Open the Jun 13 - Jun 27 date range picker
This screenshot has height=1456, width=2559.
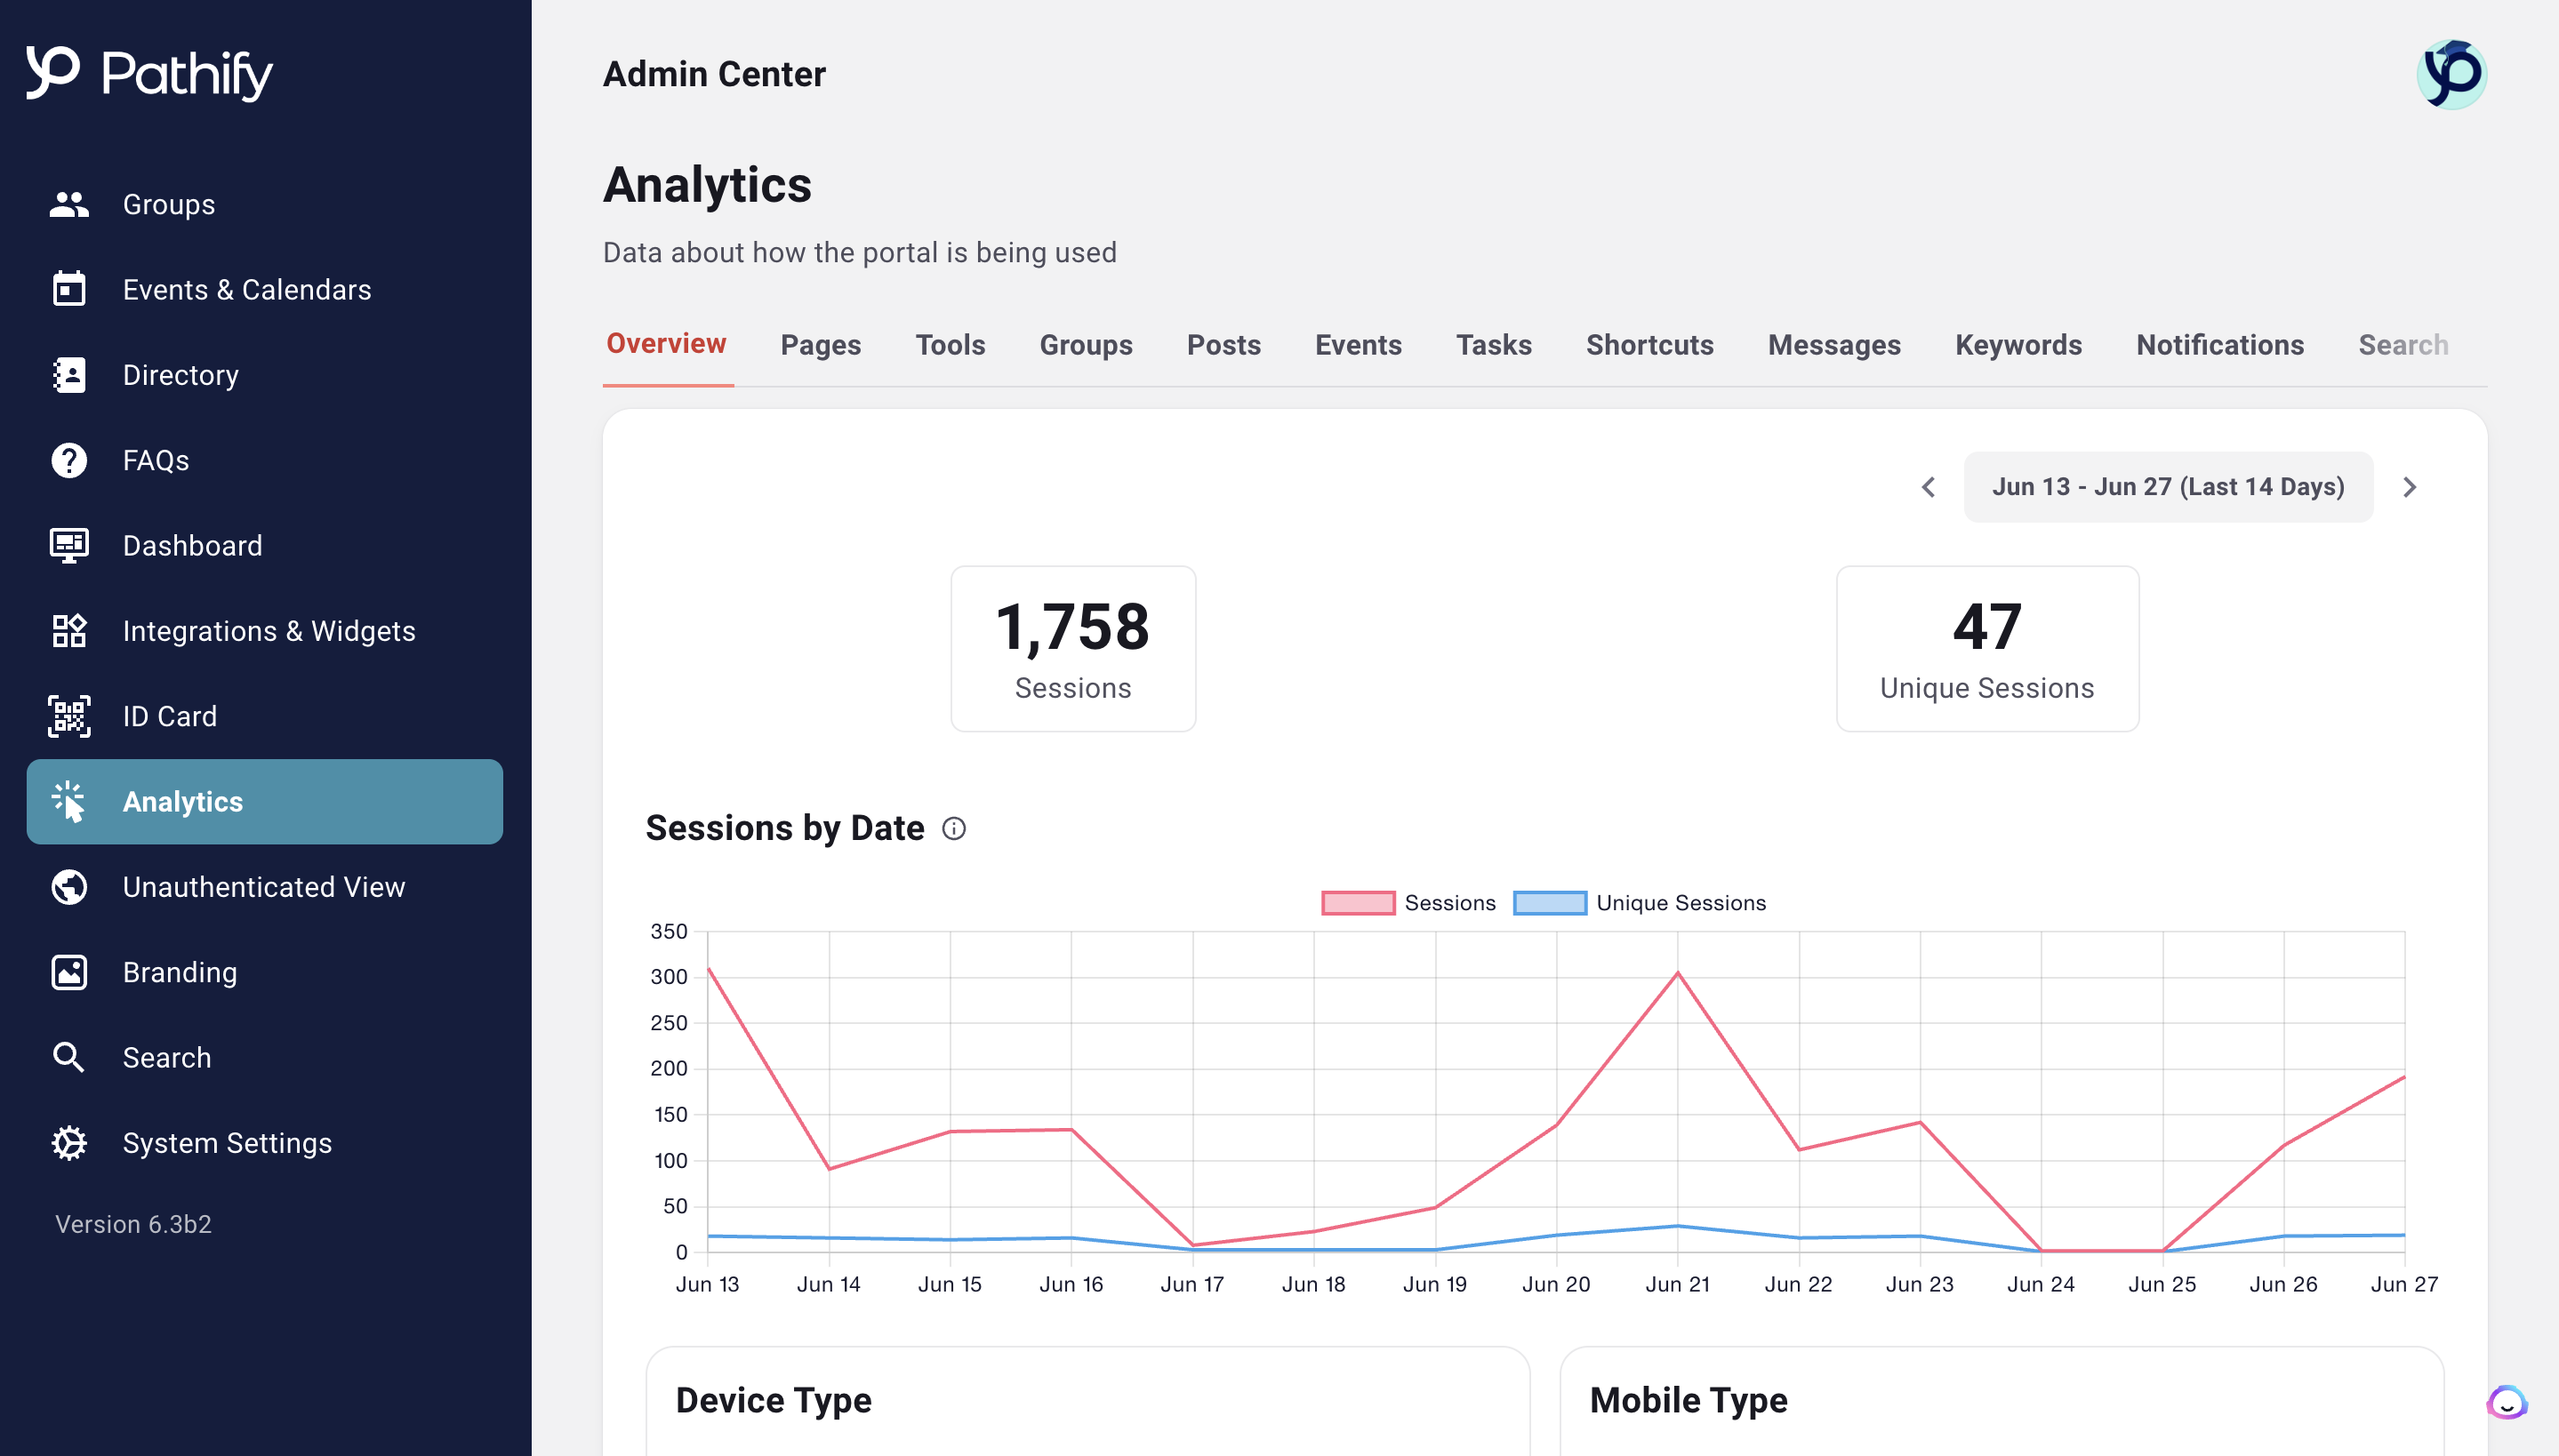pyautogui.click(x=2168, y=486)
